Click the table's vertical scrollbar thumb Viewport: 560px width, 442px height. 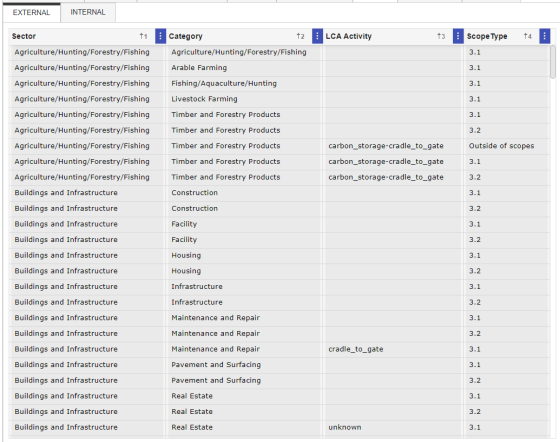click(553, 62)
